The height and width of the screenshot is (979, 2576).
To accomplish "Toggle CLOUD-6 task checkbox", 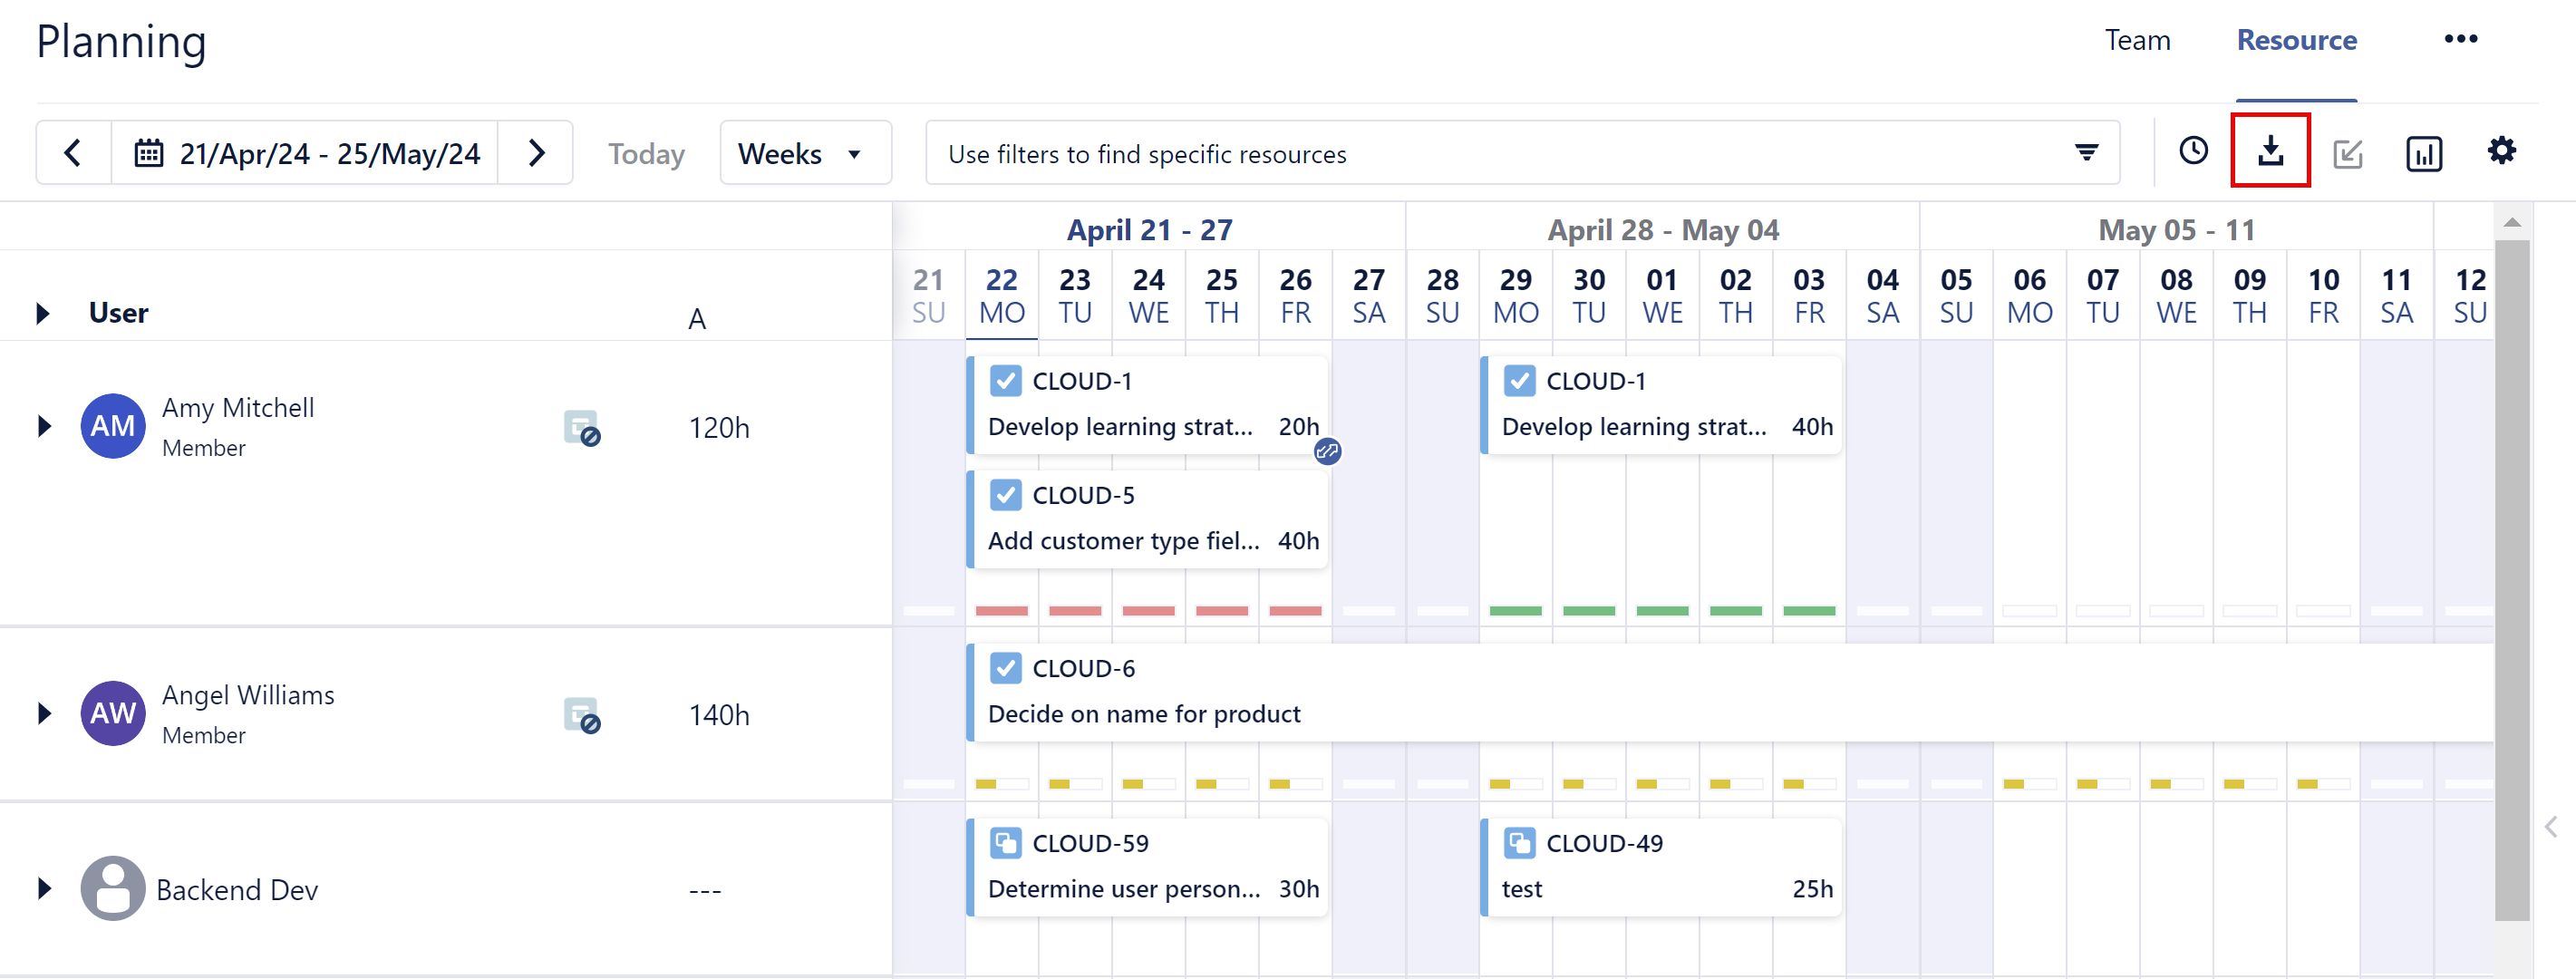I will point(1005,668).
